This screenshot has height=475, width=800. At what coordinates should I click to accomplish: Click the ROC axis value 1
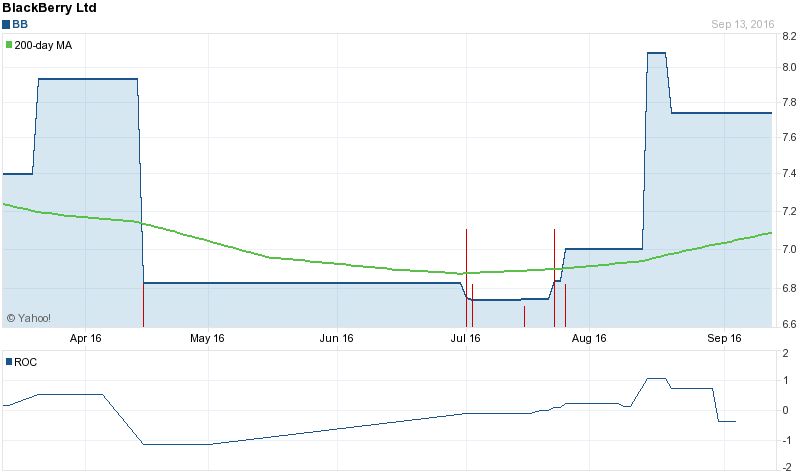click(x=786, y=380)
